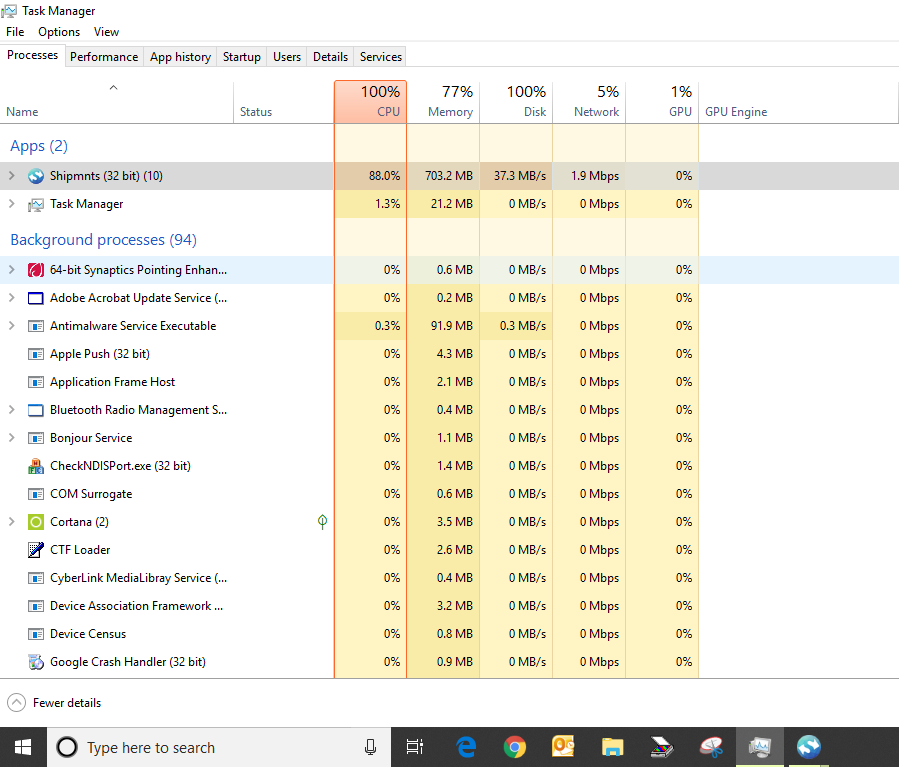Image resolution: width=899 pixels, height=767 pixels.
Task: Open Task View from the taskbar
Action: pyautogui.click(x=415, y=748)
